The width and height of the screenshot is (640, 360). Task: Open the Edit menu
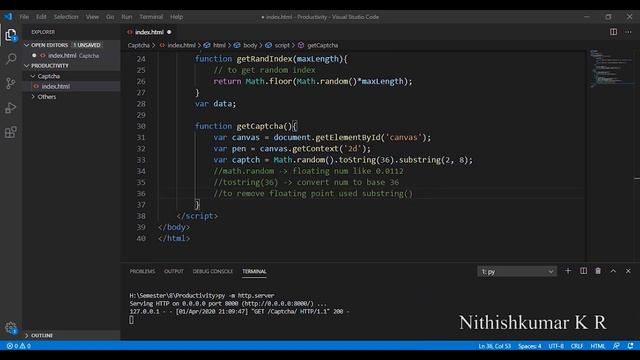coord(41,17)
